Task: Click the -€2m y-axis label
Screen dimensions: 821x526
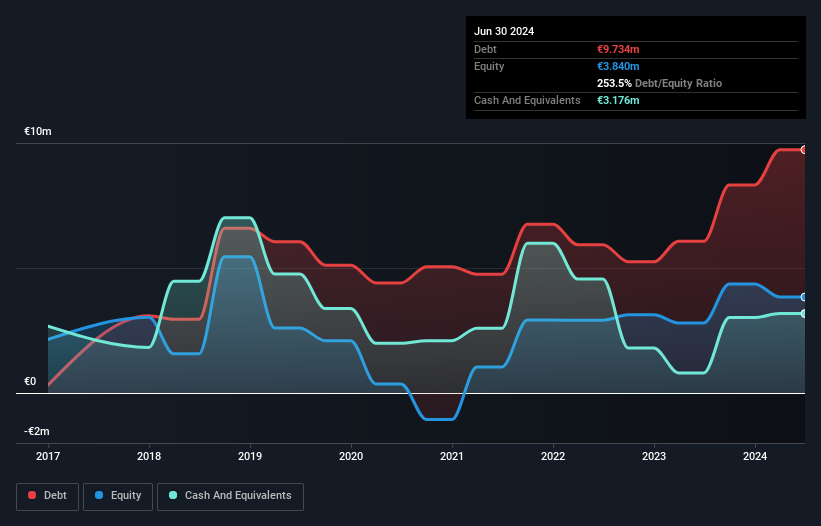Action: click(x=37, y=431)
